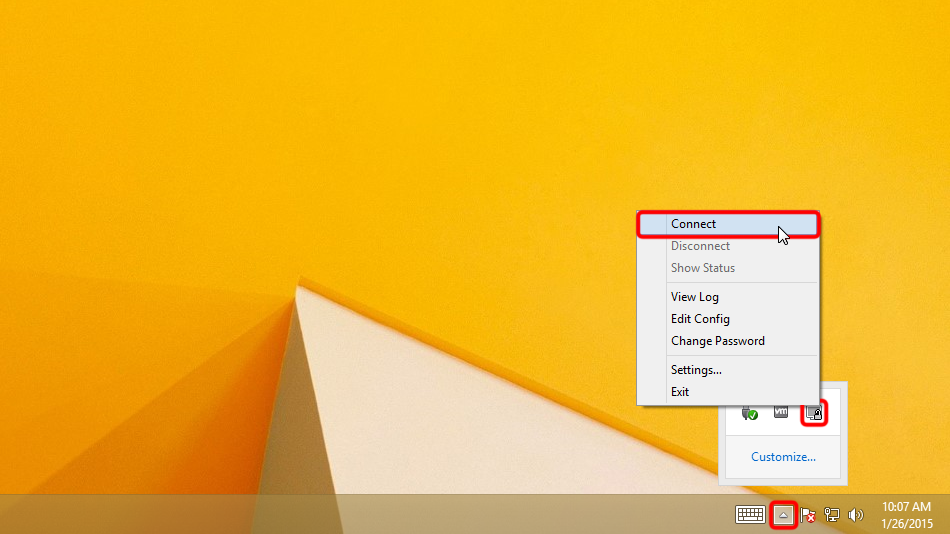
Task: Click the Action Center flag icon
Action: 808,515
